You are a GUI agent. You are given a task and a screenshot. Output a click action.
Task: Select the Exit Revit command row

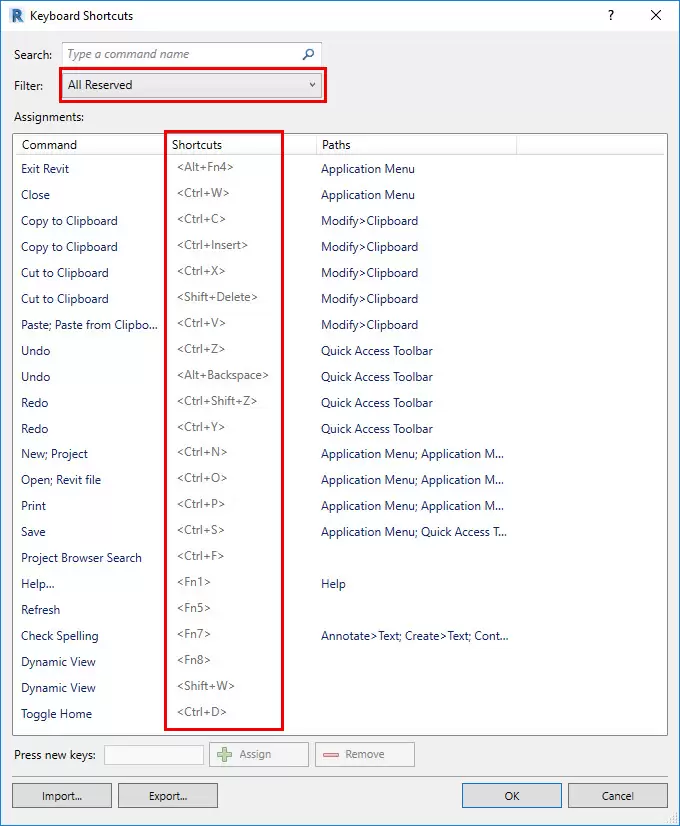(45, 169)
